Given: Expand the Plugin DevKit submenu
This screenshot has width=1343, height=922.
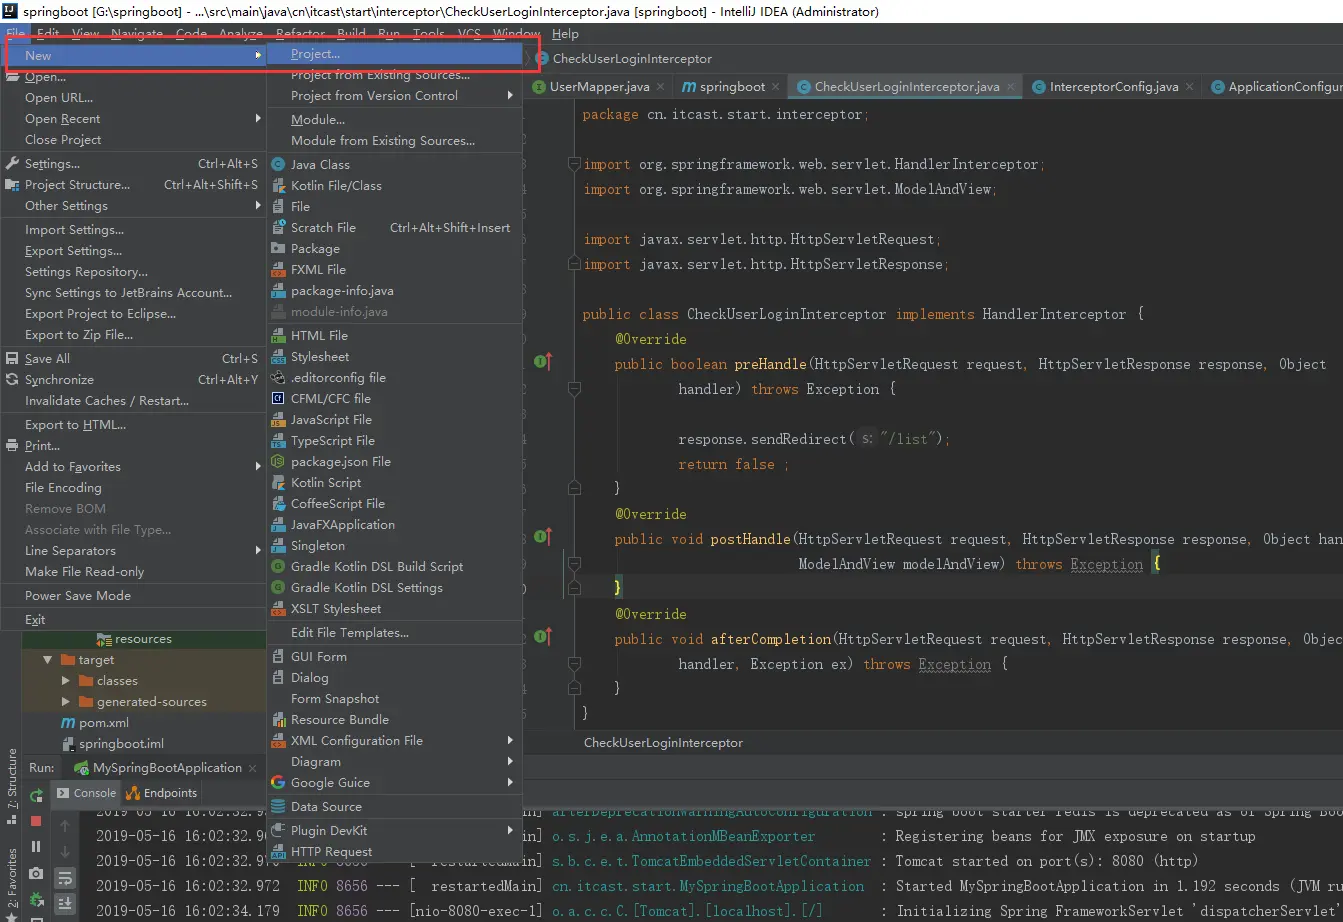Looking at the screenshot, I should (395, 831).
